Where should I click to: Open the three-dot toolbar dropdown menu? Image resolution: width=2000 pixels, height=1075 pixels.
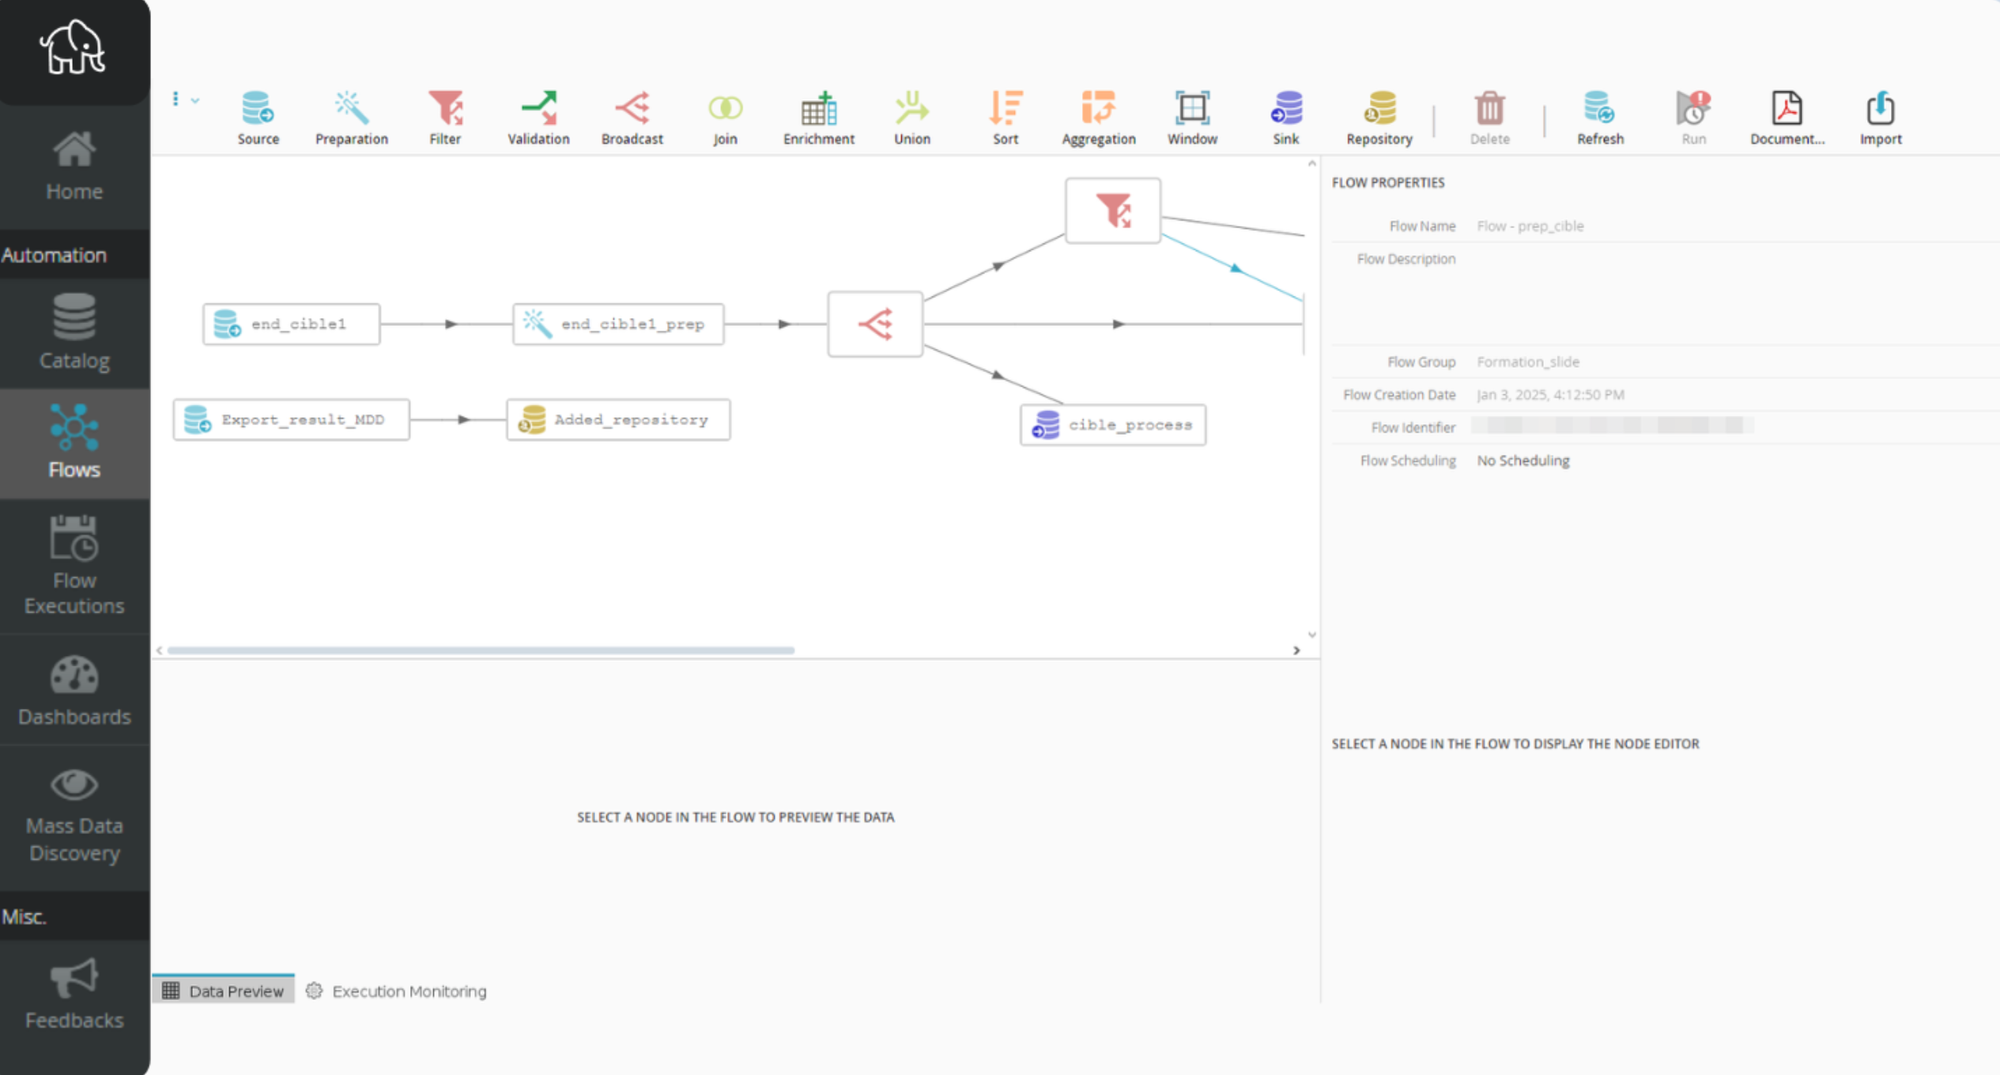[183, 99]
